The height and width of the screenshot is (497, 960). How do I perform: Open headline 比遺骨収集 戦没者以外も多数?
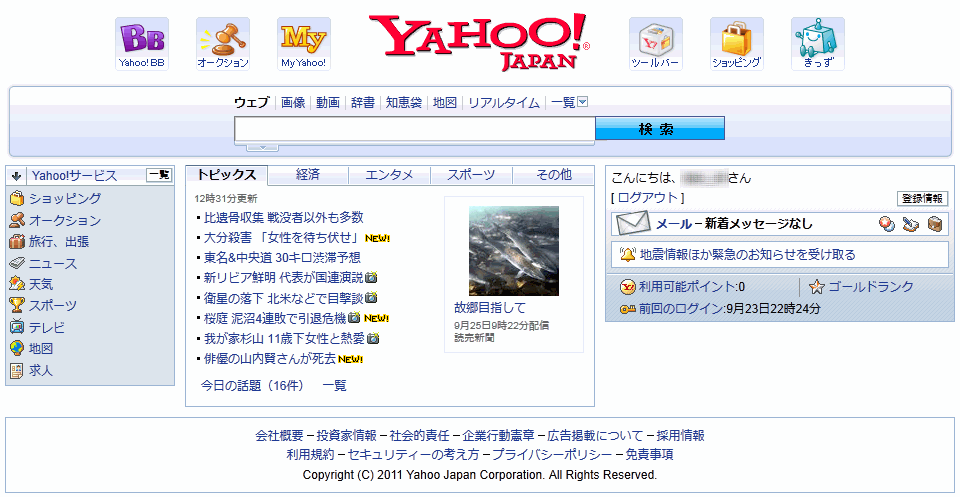[x=283, y=217]
